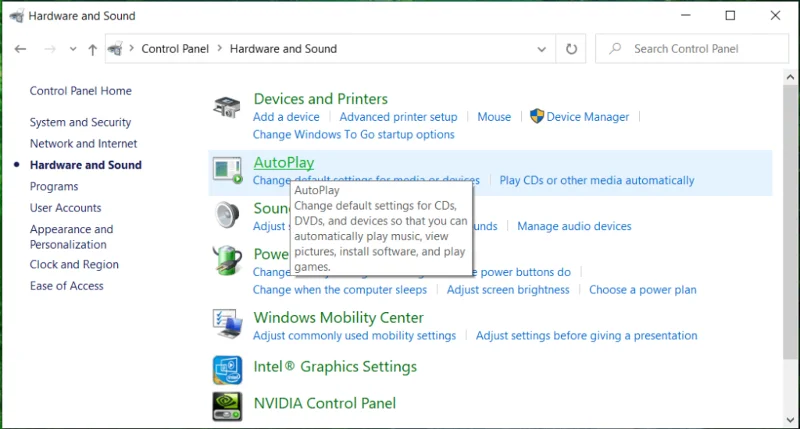
Task: Click the vertical scrollbar down arrow
Action: point(790,420)
